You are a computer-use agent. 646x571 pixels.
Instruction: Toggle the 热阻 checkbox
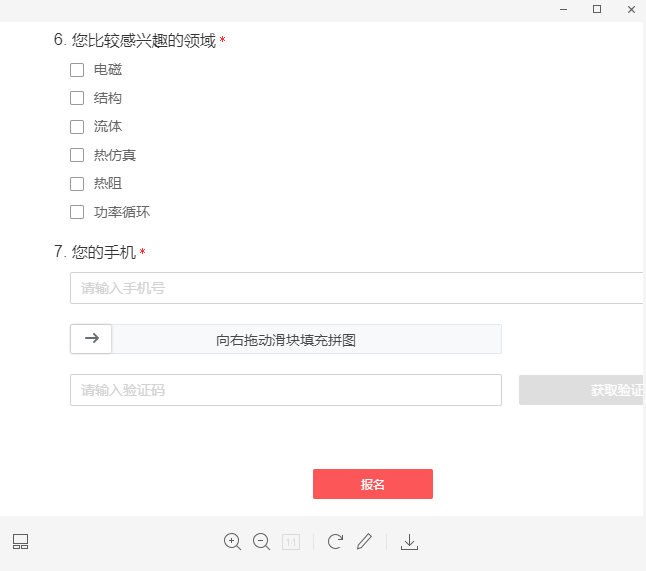(77, 184)
